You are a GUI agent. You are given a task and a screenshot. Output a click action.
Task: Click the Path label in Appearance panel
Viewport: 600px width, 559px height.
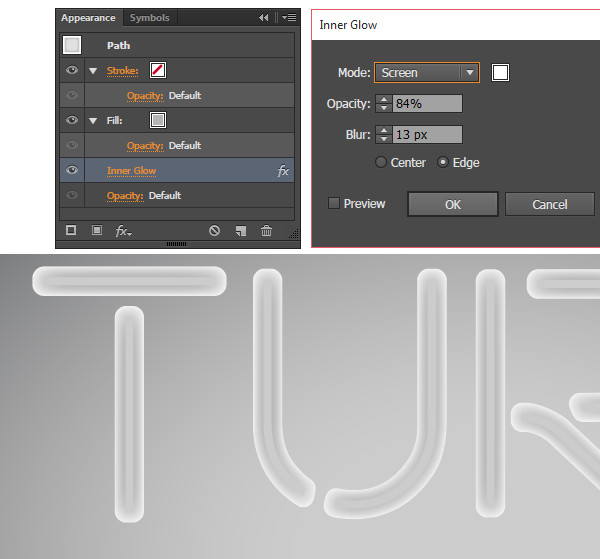coord(119,46)
